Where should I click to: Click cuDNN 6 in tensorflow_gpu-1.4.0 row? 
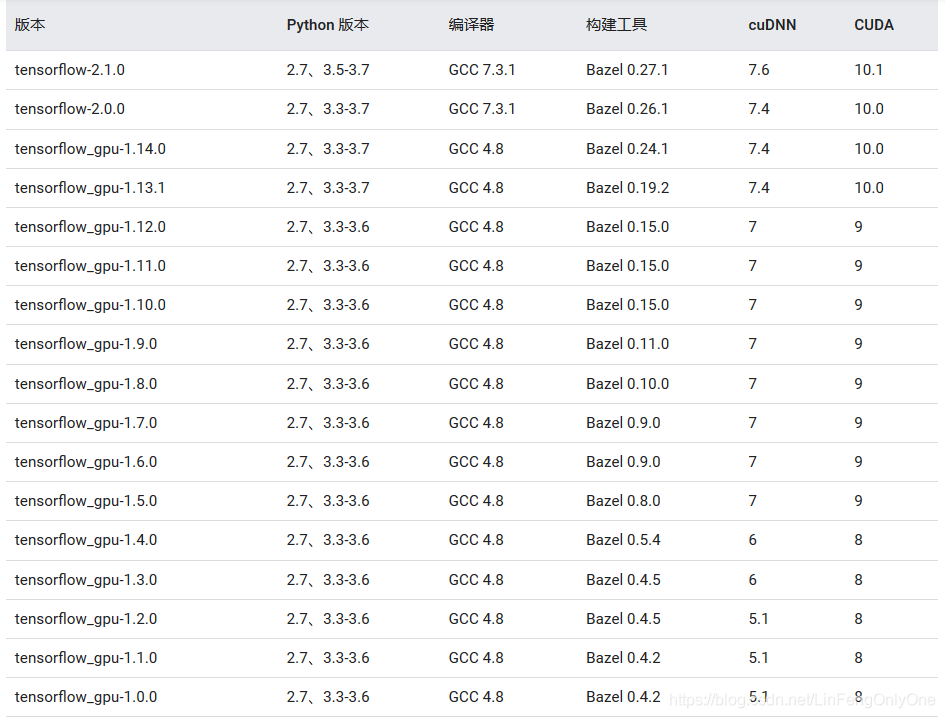pos(753,540)
